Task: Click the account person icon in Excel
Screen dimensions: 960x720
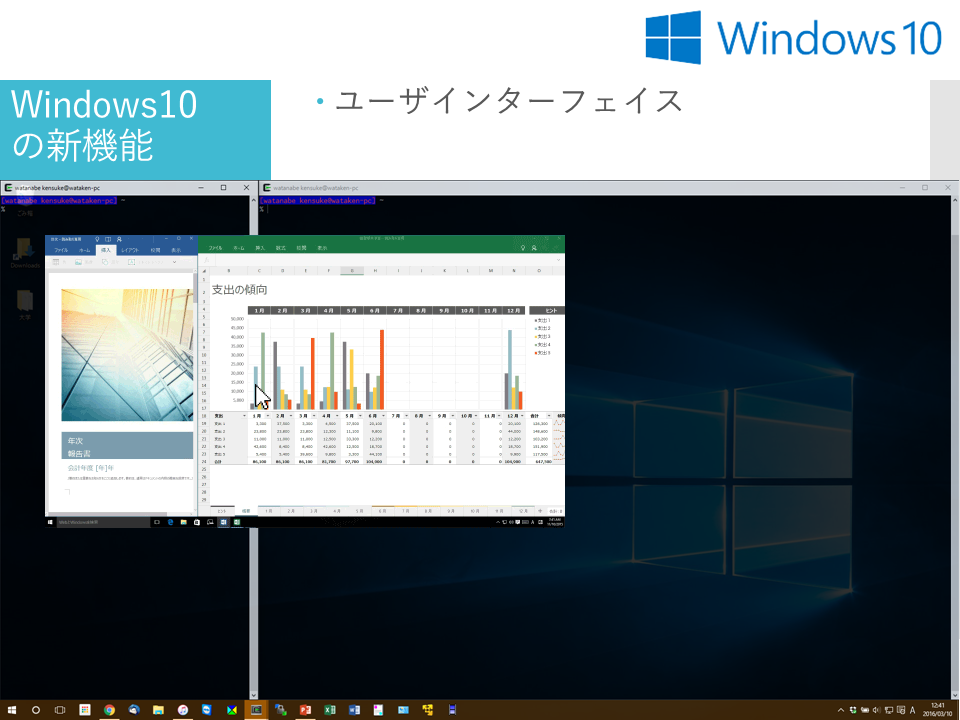Action: click(533, 248)
